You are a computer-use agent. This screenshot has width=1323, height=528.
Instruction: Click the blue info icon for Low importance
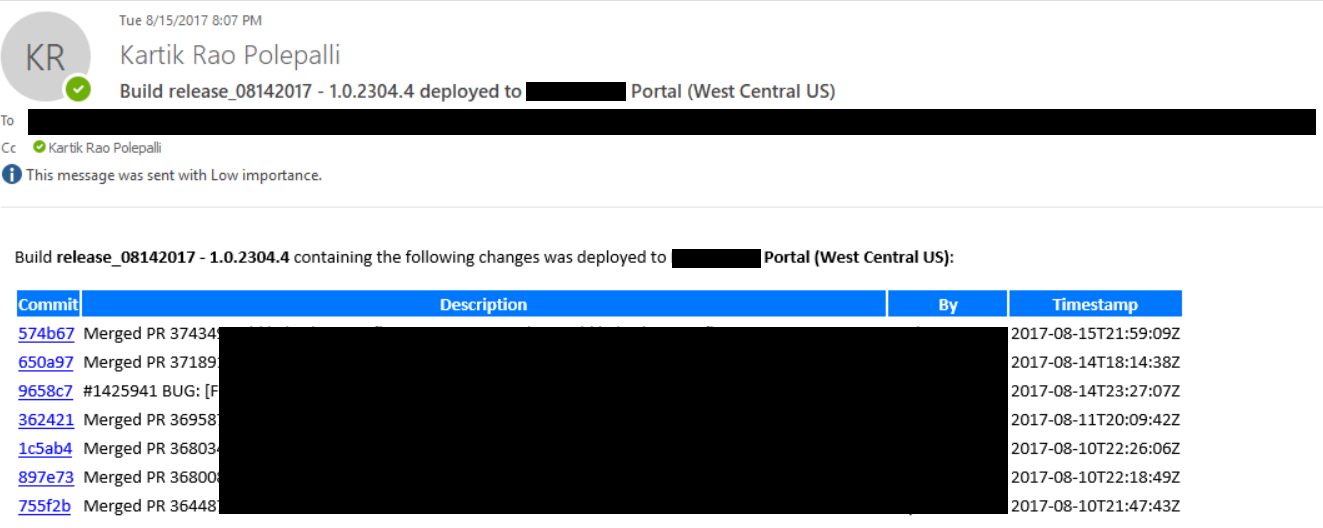tap(11, 175)
